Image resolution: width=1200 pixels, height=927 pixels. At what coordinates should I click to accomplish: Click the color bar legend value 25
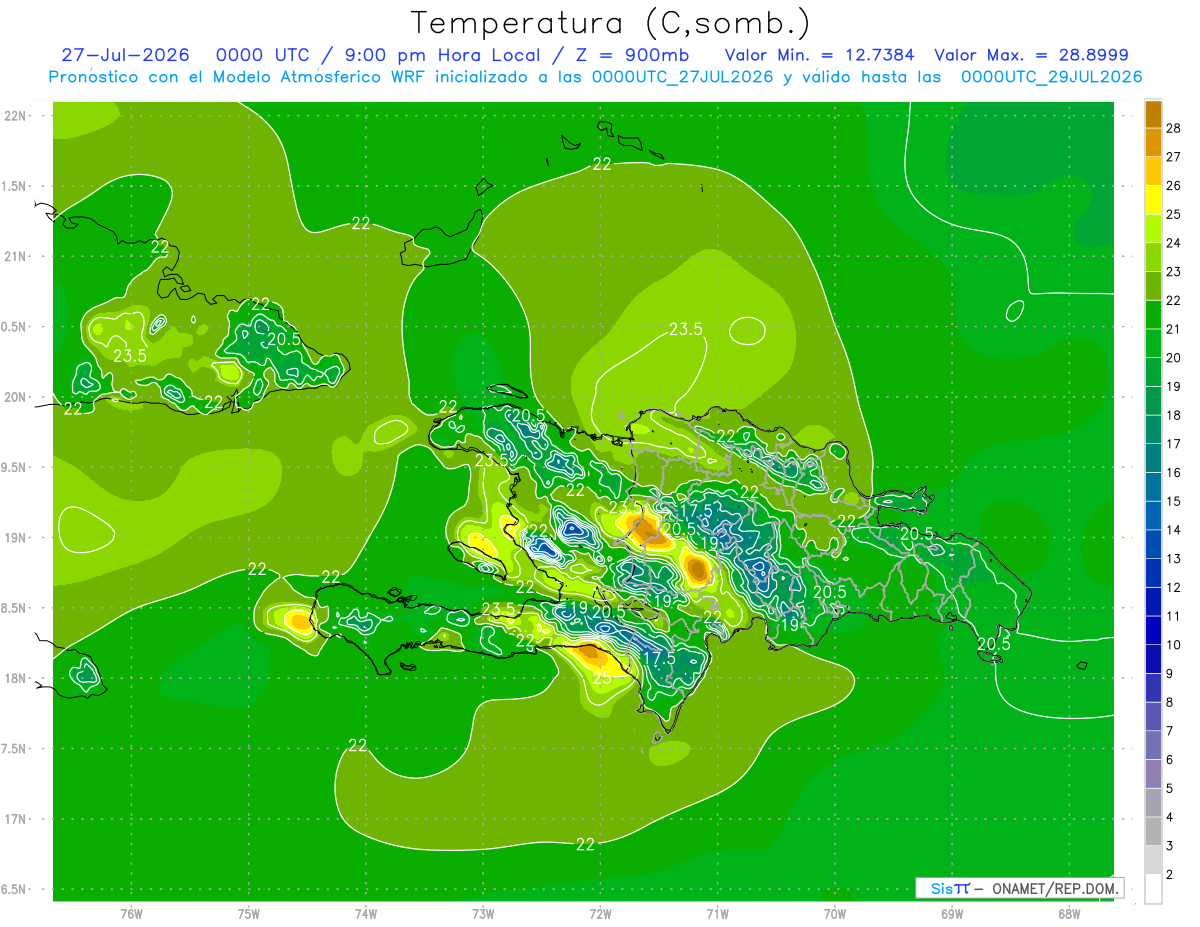point(1173,214)
